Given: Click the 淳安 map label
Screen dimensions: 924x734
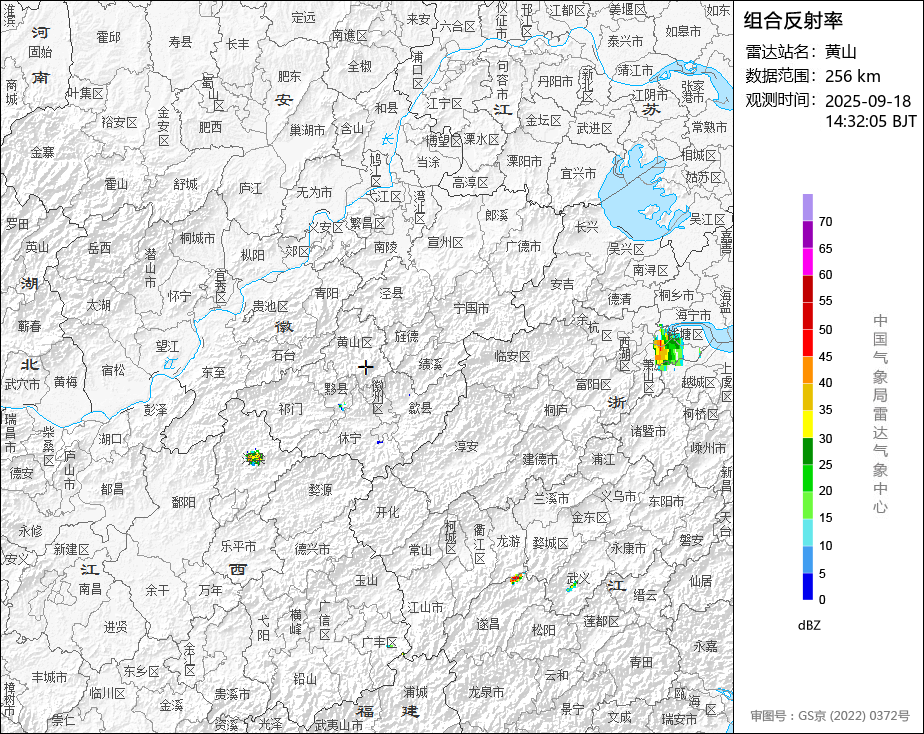Looking at the screenshot, I should coord(466,446).
